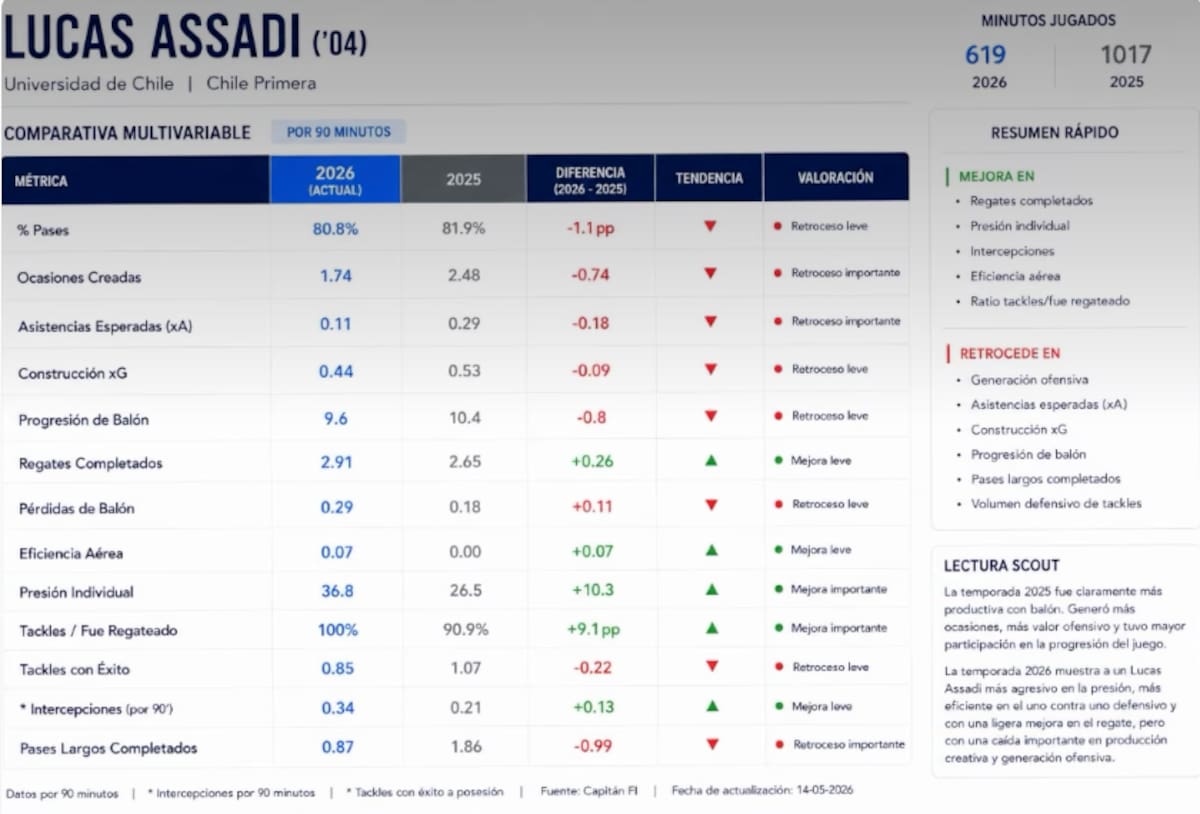Click the green up arrow for Intercepciones row
The image size is (1200, 814).
click(711, 706)
